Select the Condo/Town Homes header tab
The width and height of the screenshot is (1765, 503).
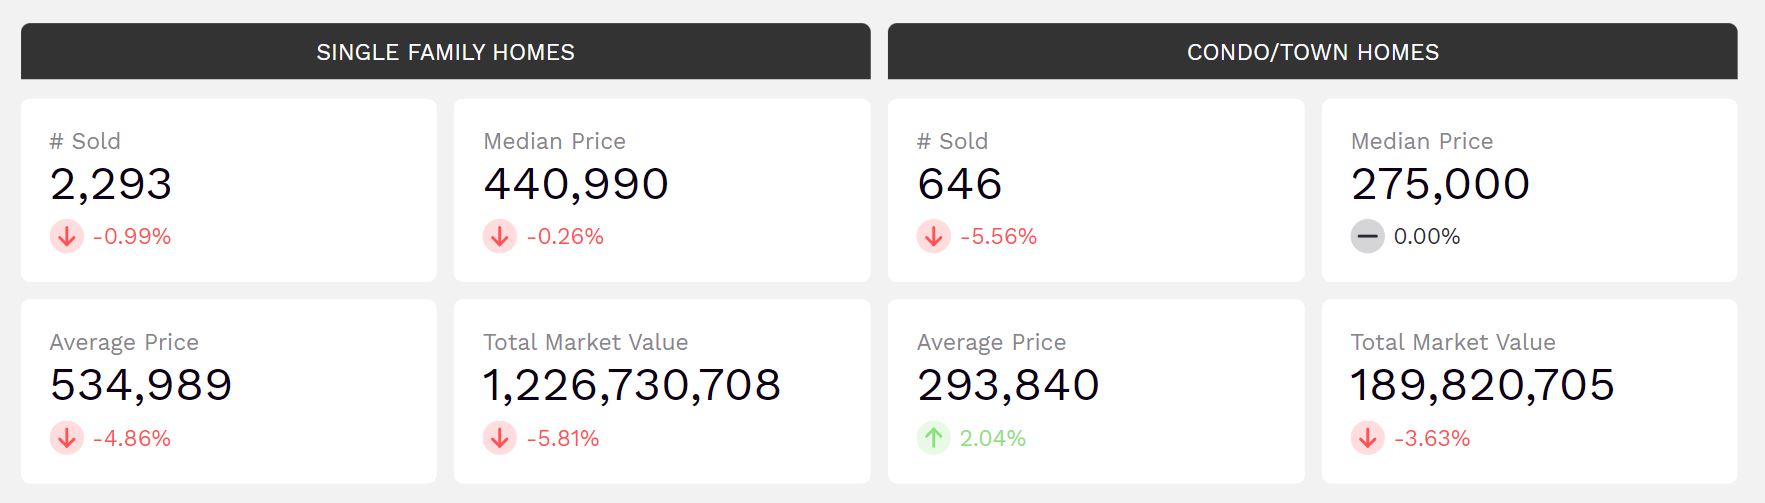coord(1312,52)
